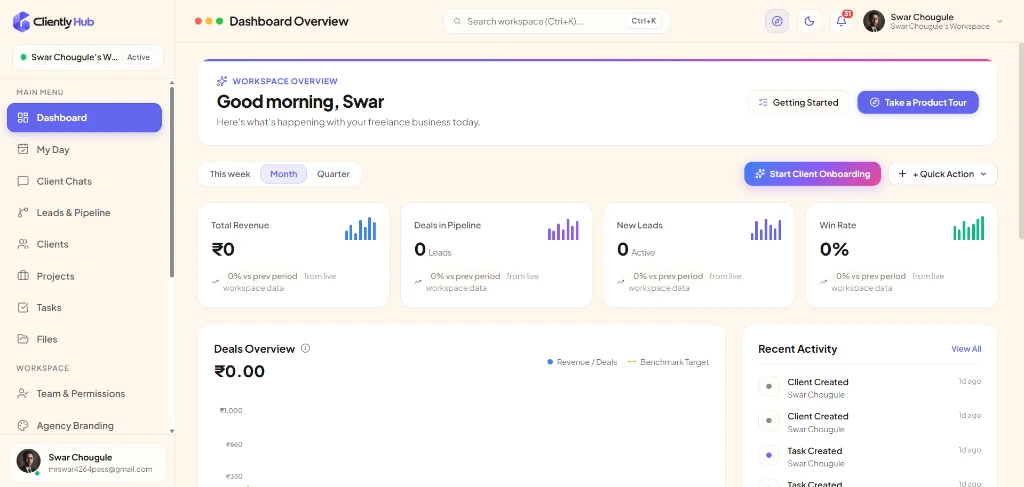The width and height of the screenshot is (1024, 487).
Task: Click the Active workspace status badge
Action: tap(138, 57)
